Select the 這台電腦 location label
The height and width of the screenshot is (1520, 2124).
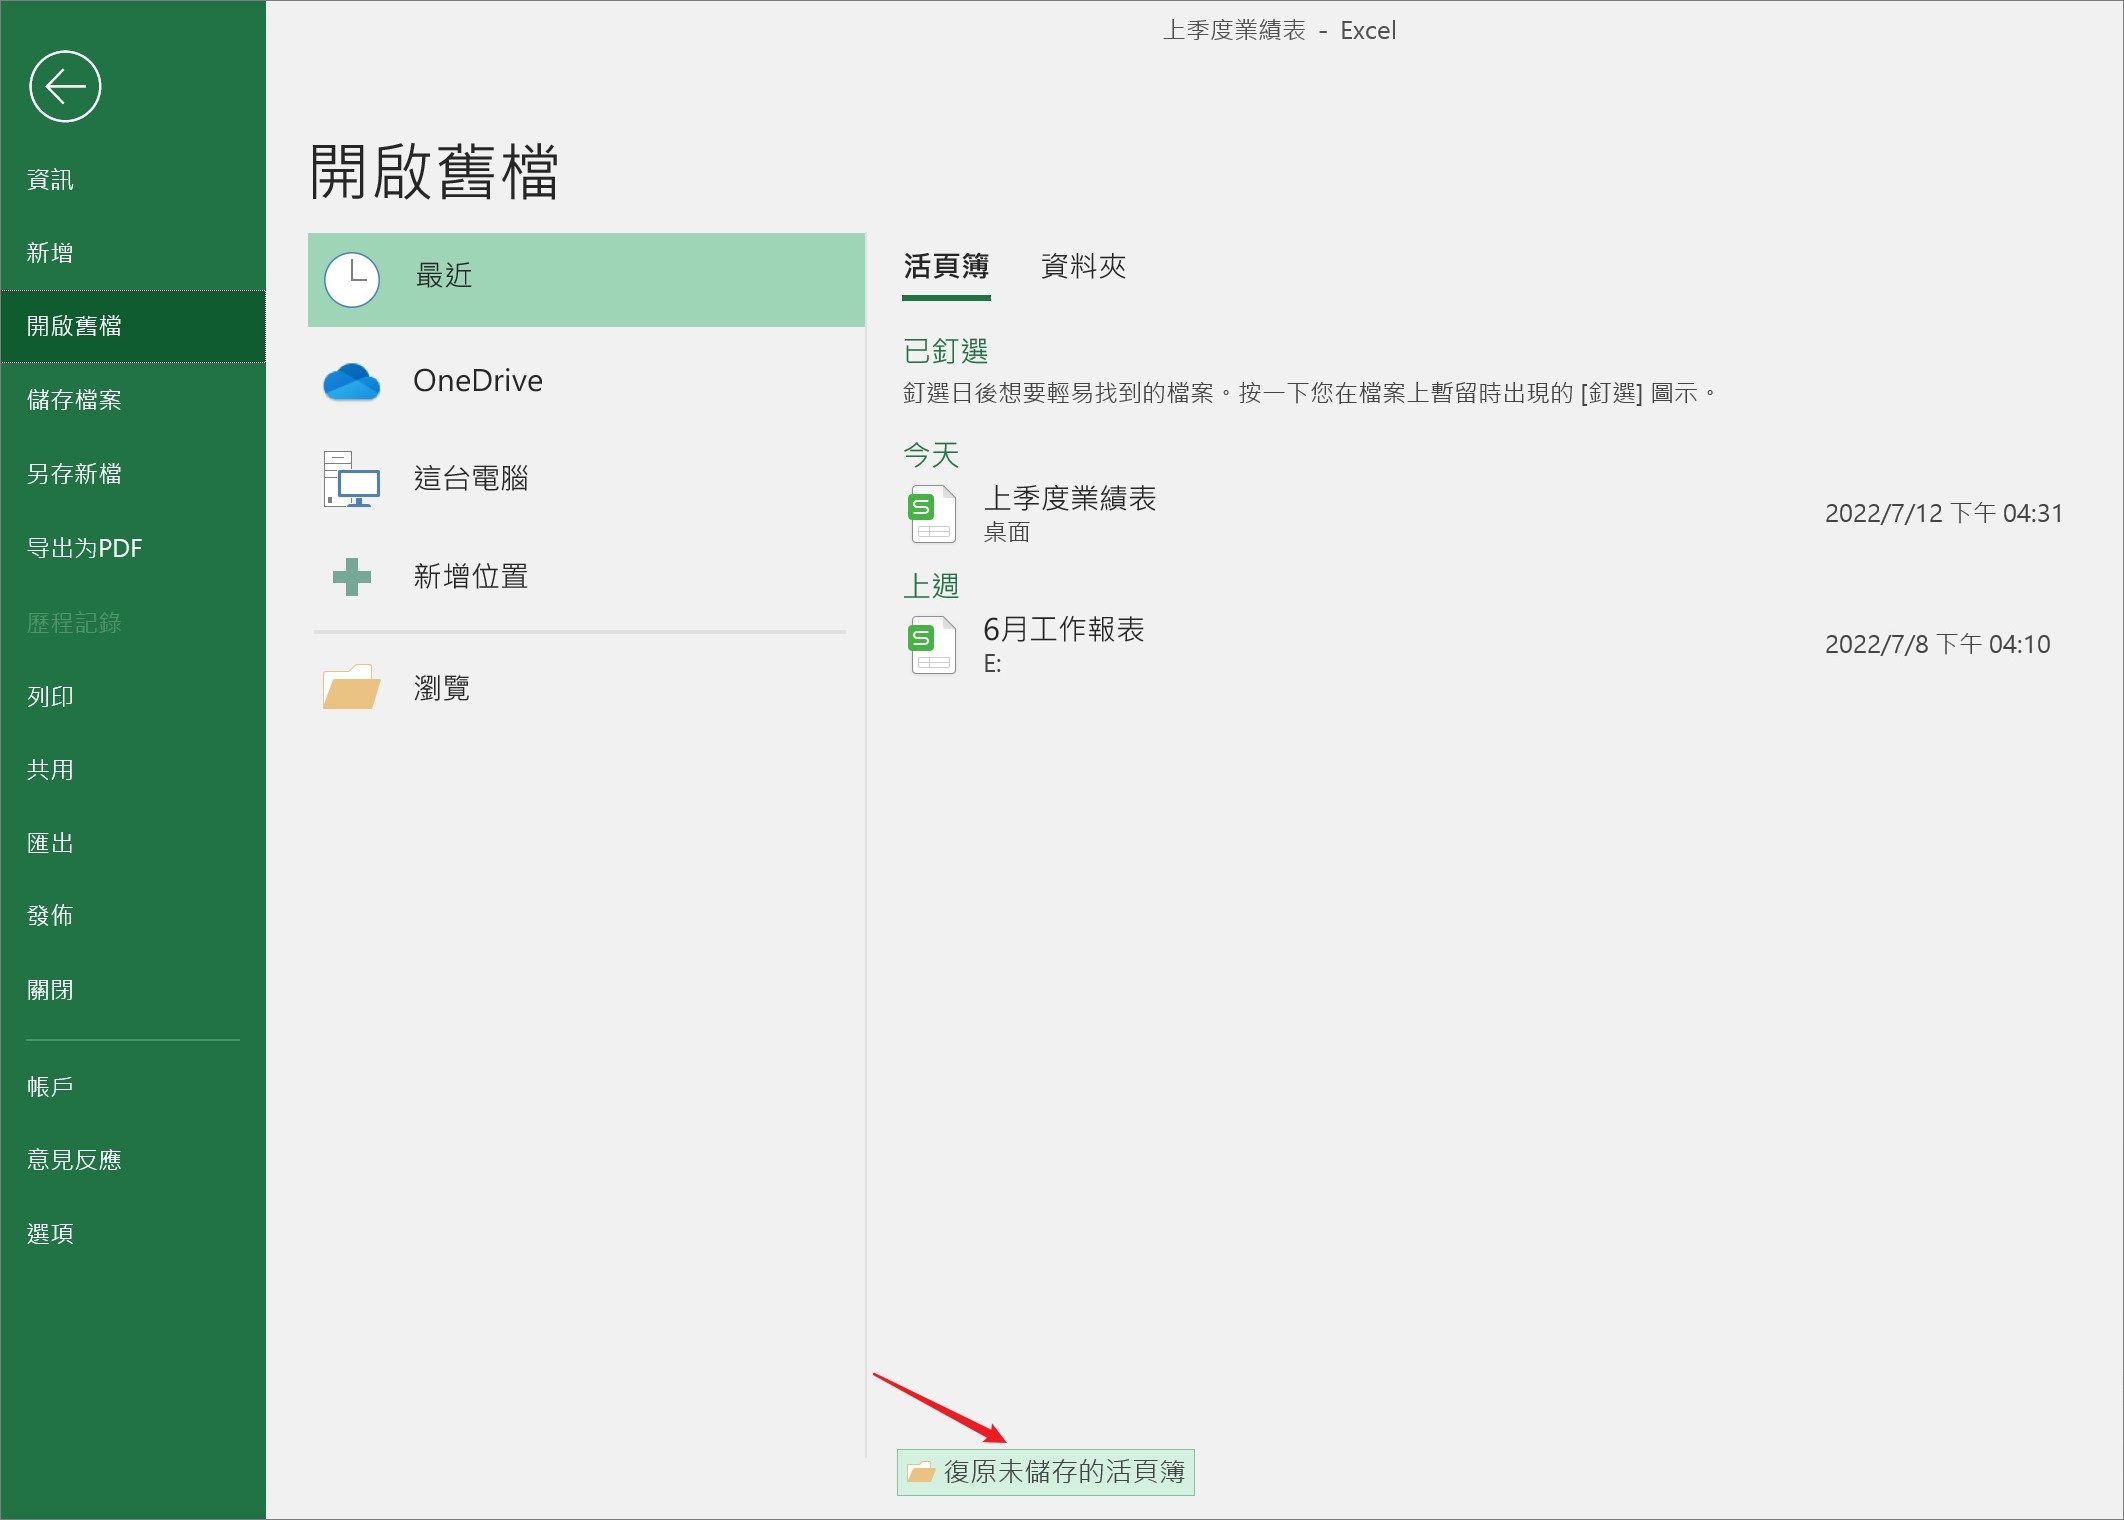(471, 479)
